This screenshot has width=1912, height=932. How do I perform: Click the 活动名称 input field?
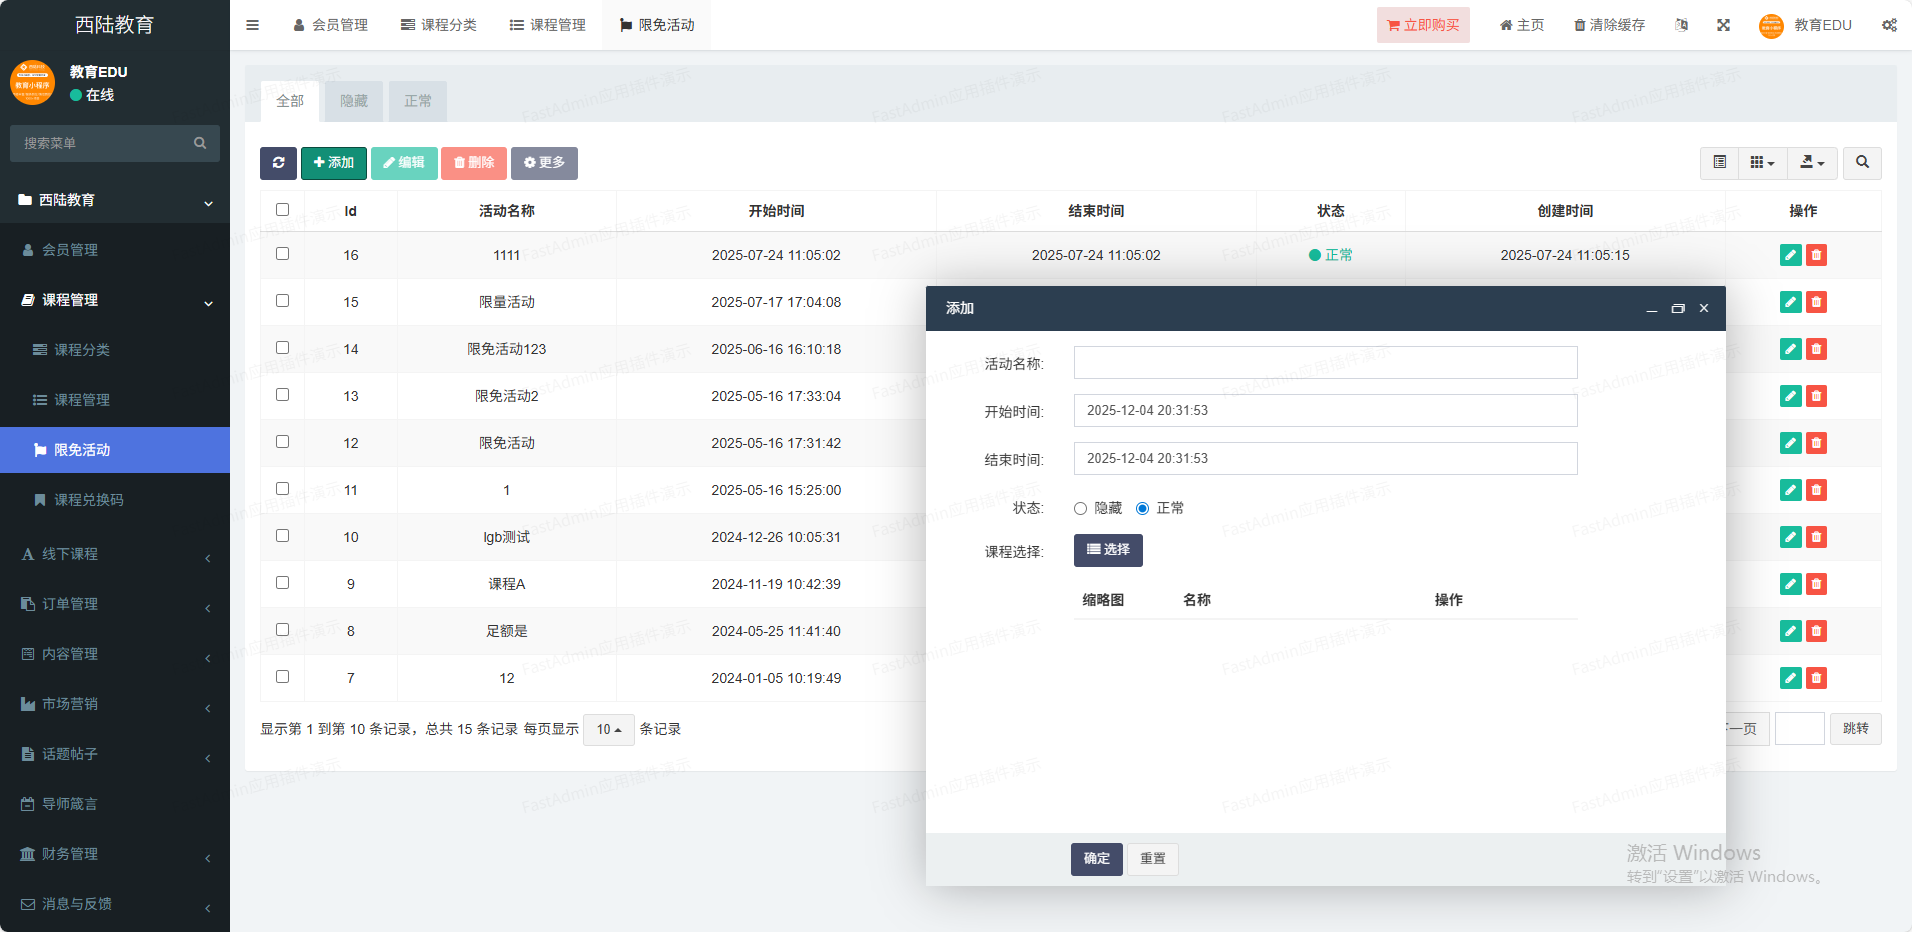(x=1325, y=363)
